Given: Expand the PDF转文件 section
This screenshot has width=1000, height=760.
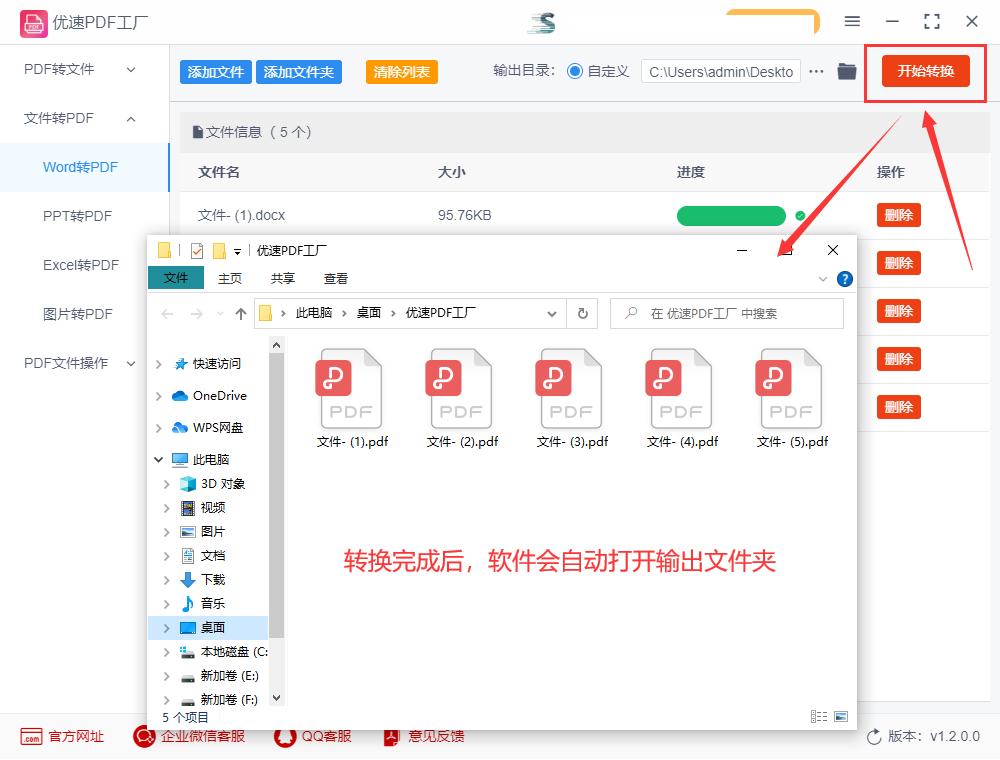Looking at the screenshot, I should pos(128,70).
